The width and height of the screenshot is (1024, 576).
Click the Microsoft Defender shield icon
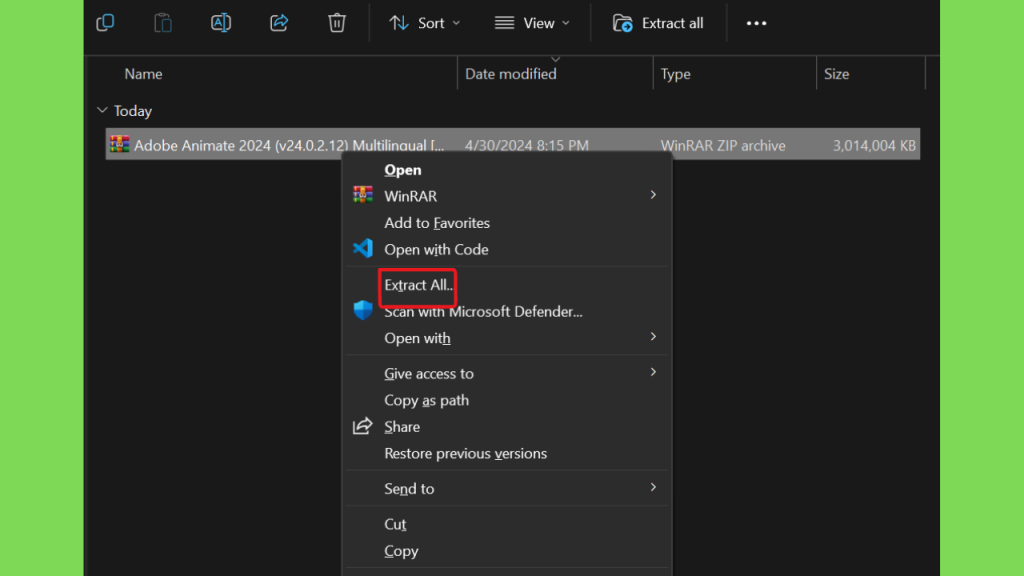point(362,310)
